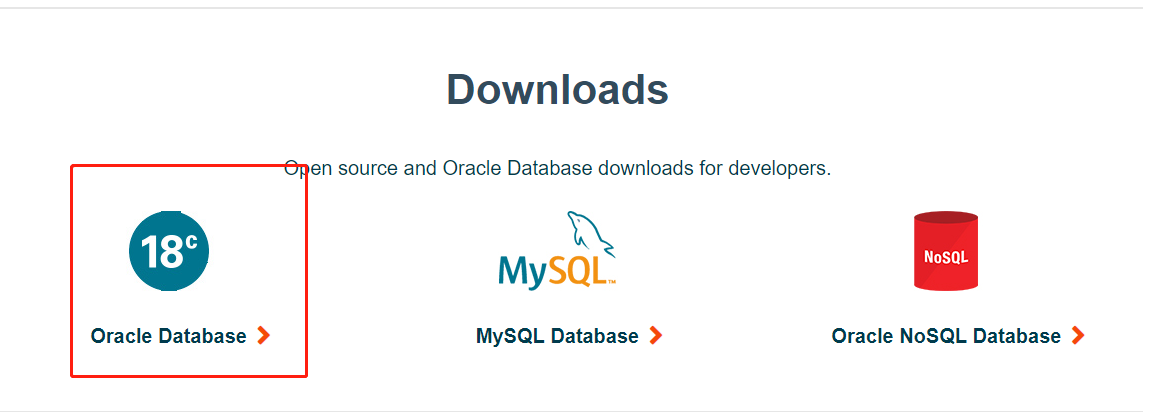
Task: Click the MySQL dolphin logo
Action: [558, 250]
